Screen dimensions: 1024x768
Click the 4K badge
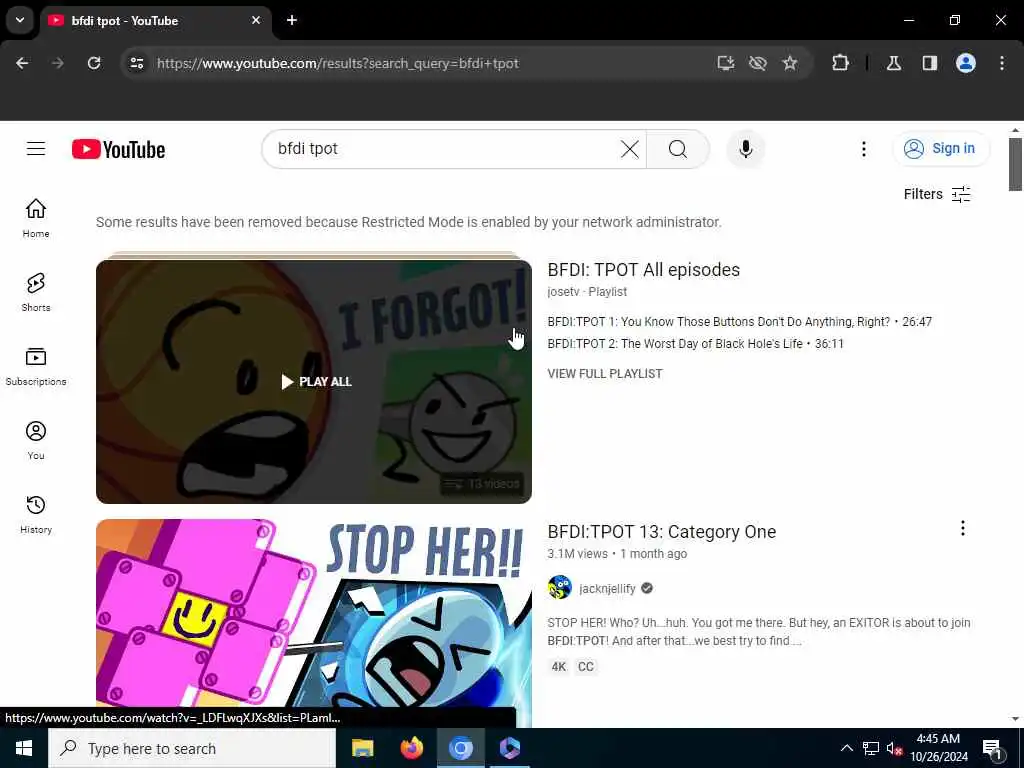pos(558,667)
